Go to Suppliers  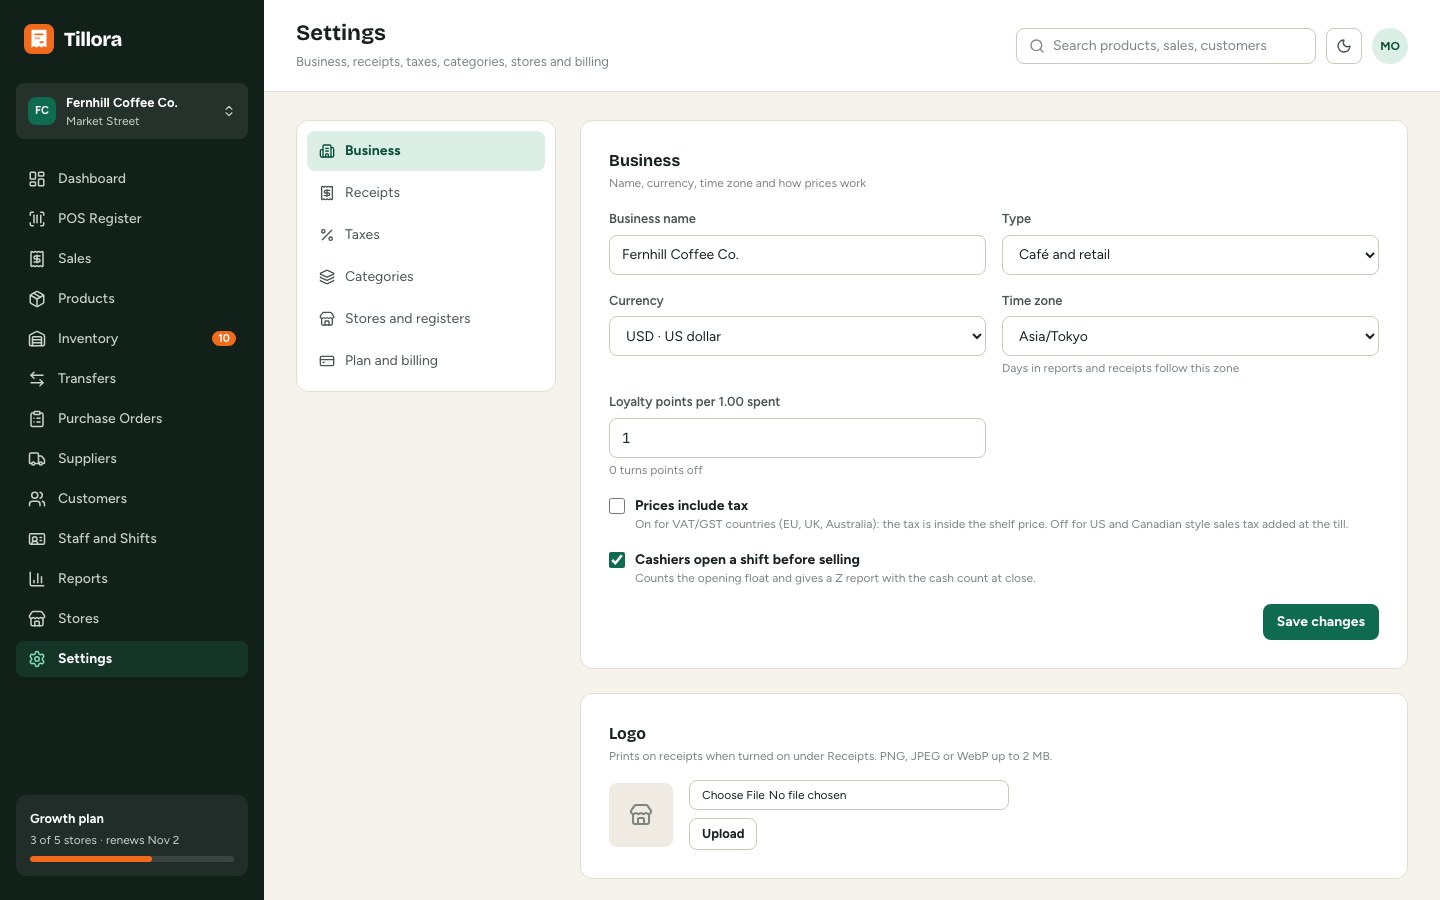pyautogui.click(x=132, y=459)
